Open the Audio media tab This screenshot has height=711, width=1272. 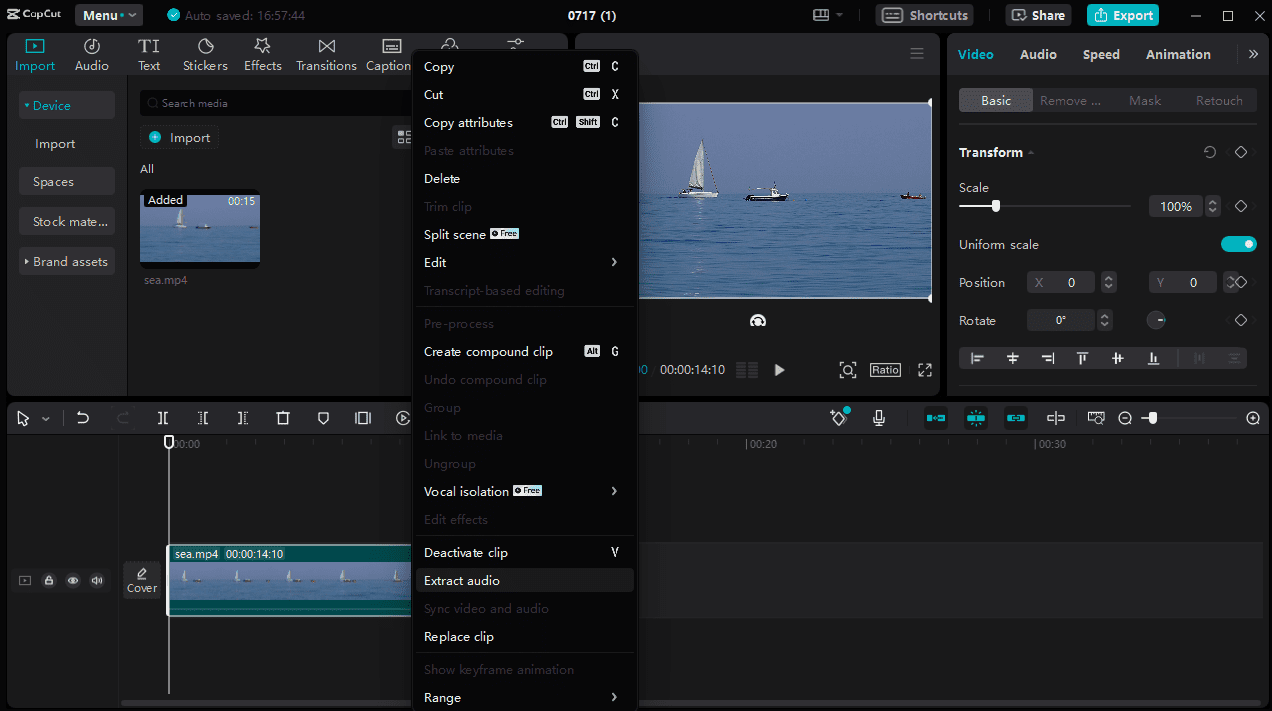[91, 55]
